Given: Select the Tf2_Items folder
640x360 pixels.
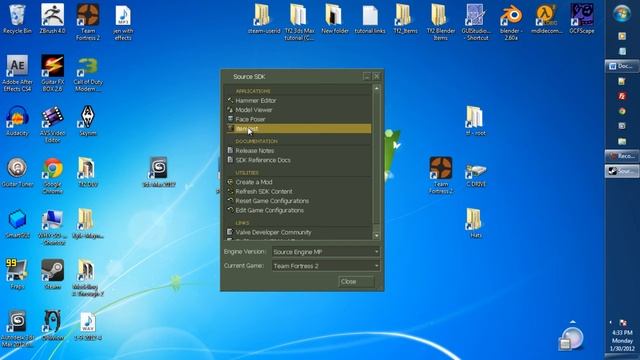Looking at the screenshot, I should click(x=405, y=20).
